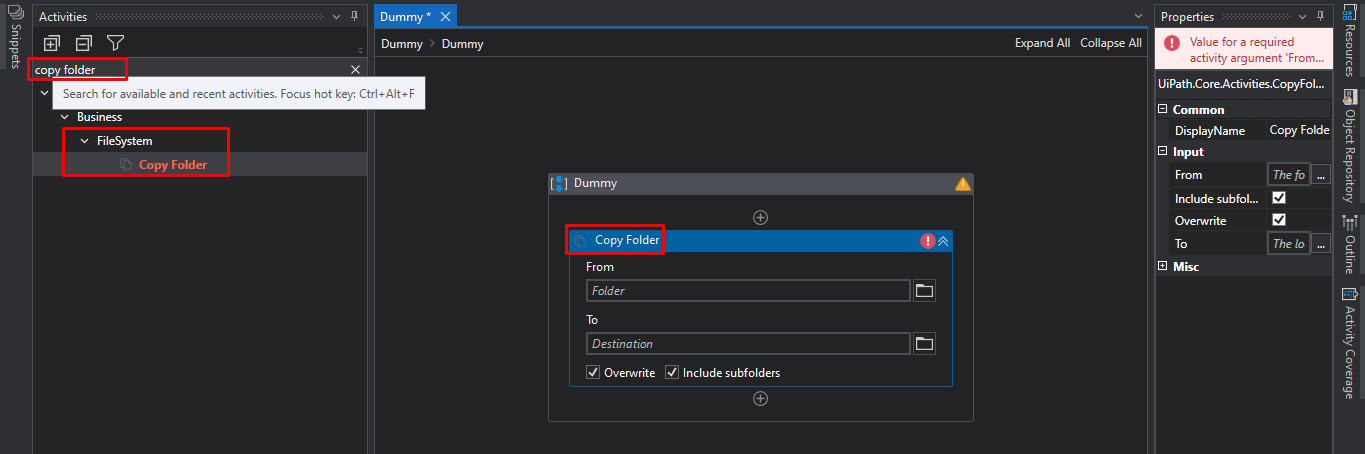Click the From value field in Properties

(1288, 175)
